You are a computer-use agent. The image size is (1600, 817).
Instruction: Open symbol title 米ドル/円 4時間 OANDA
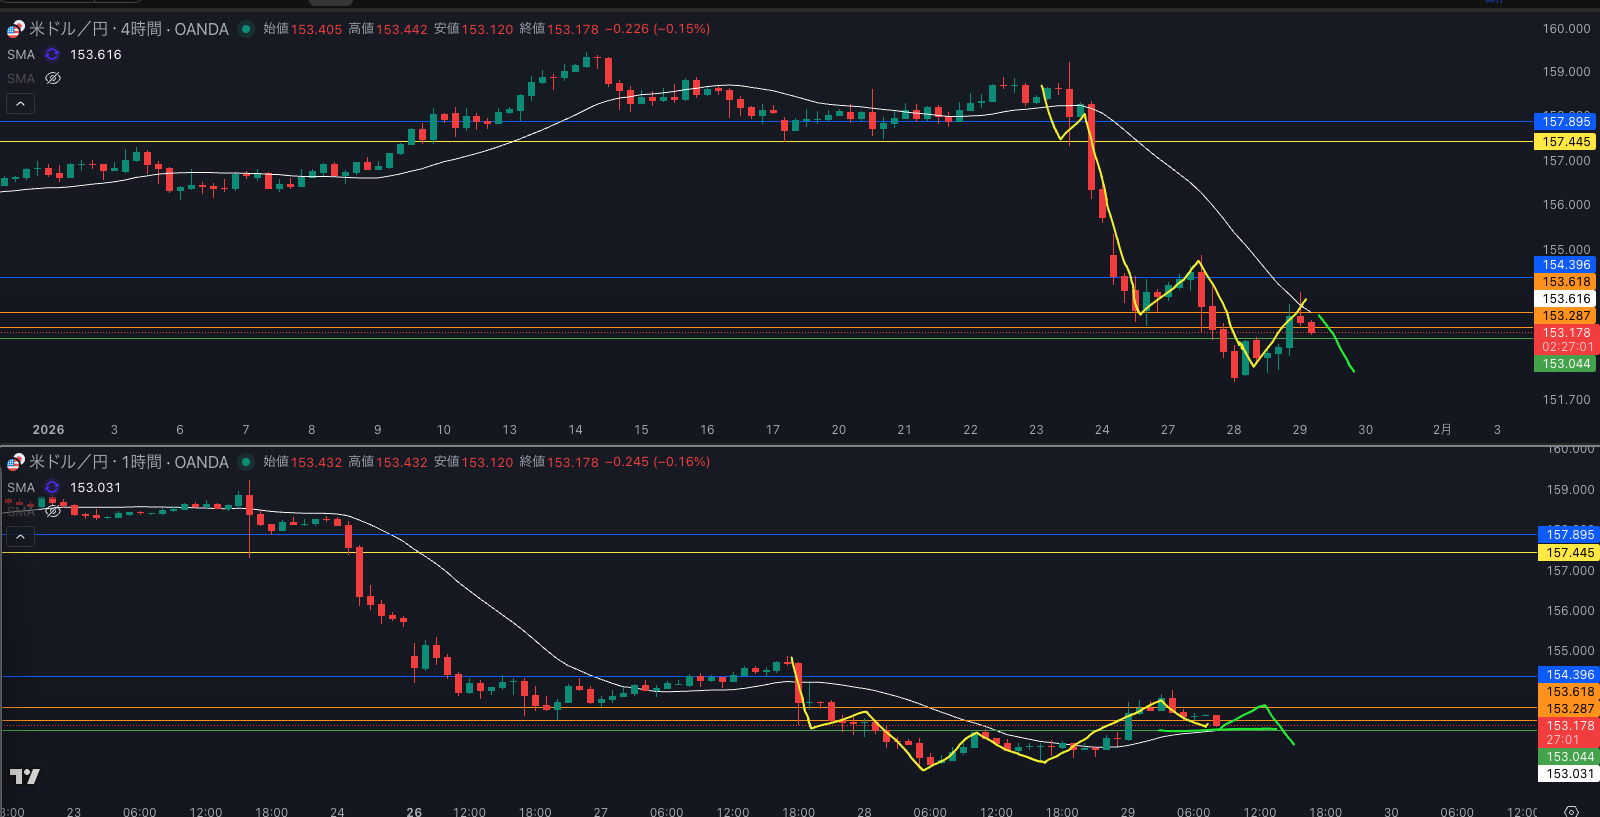click(128, 29)
